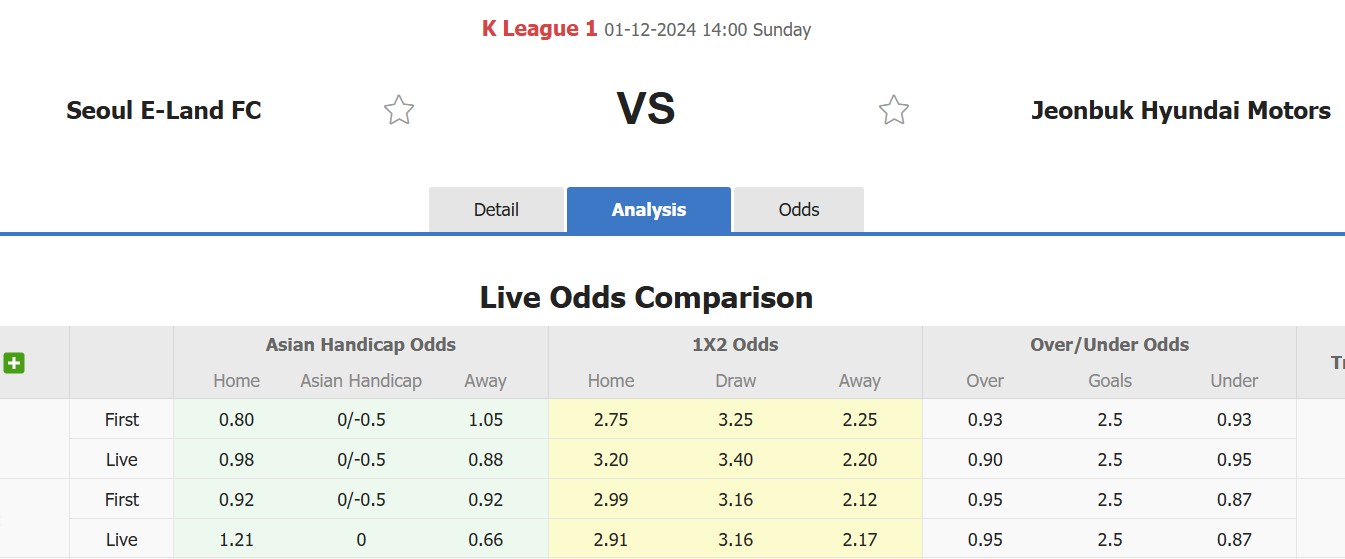Favorite Seoul E-Land FC with the star icon

pos(399,110)
